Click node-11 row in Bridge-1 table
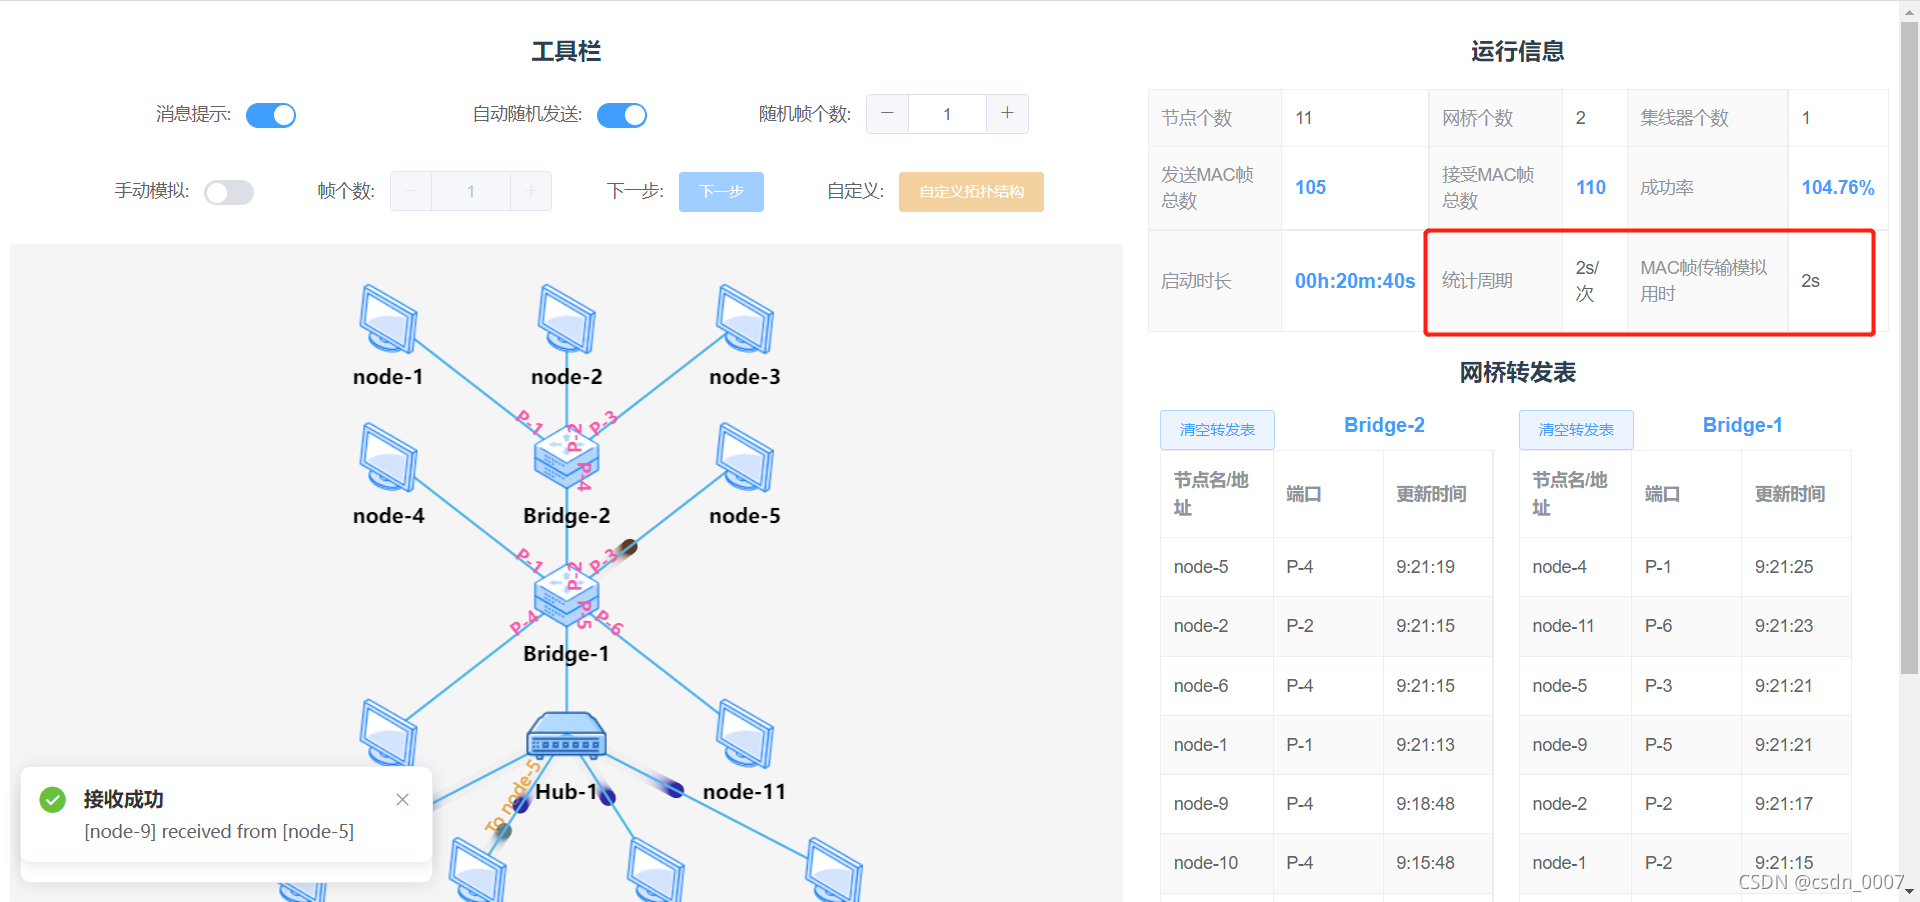The image size is (1920, 902). tap(1685, 626)
